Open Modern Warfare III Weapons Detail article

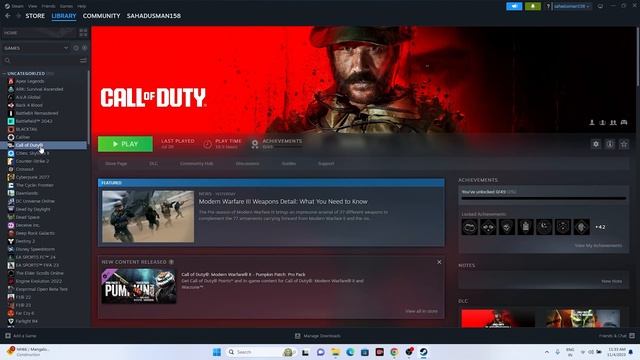point(283,202)
